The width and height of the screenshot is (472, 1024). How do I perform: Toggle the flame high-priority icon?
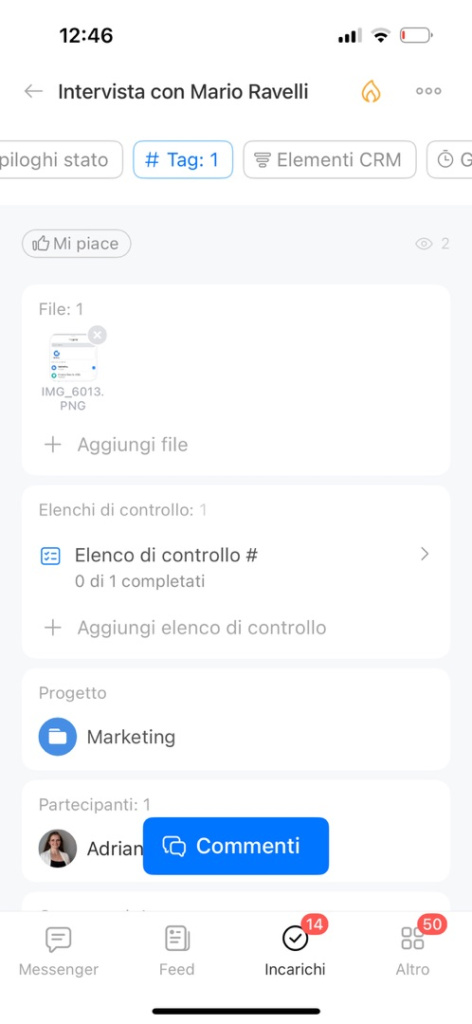click(370, 91)
